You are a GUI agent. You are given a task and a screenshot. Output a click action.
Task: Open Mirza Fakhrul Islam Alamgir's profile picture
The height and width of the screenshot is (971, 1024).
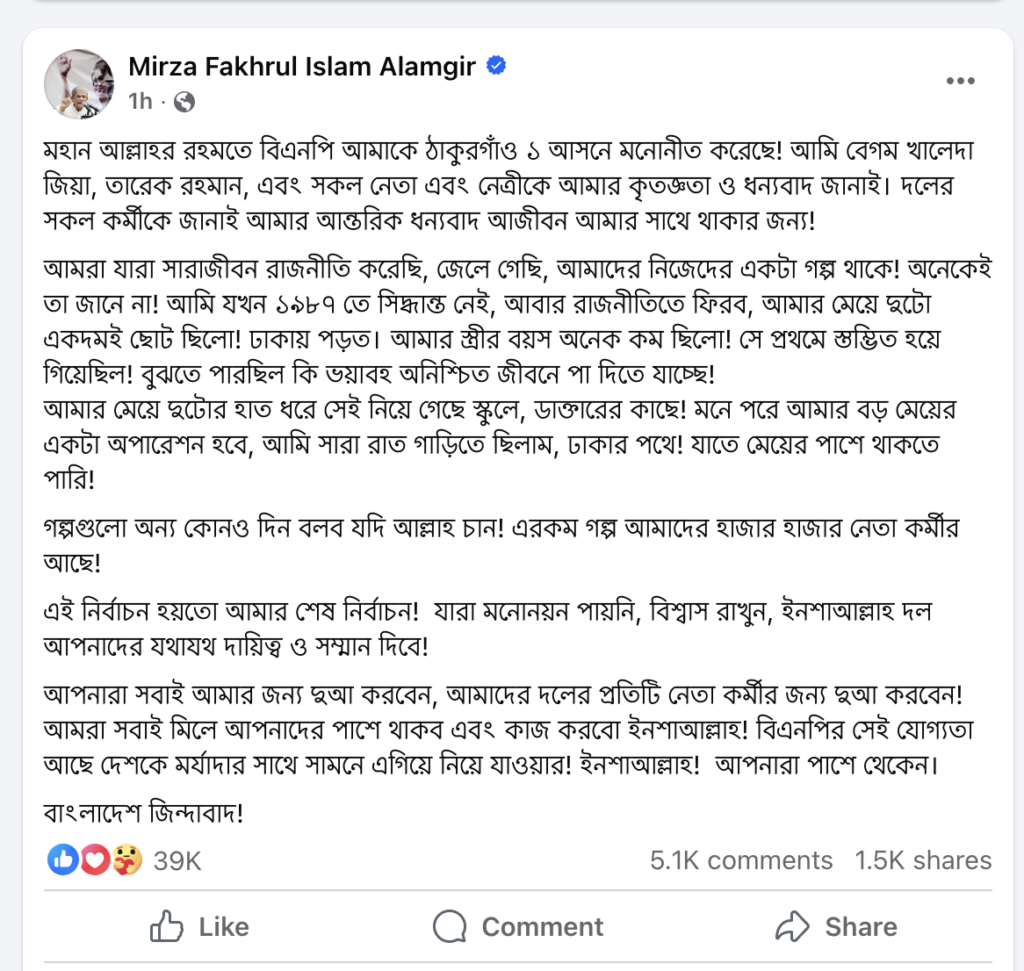tap(79, 83)
